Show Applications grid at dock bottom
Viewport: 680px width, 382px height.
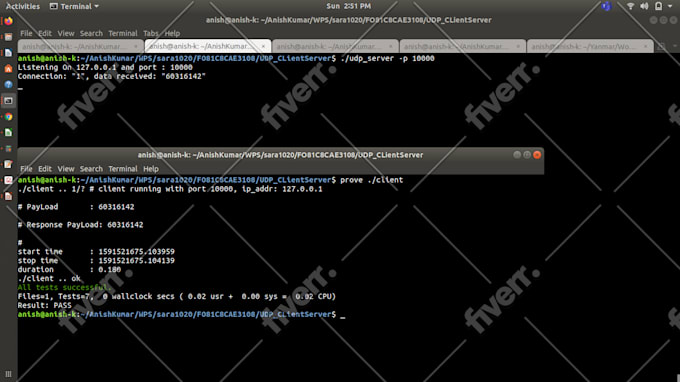click(x=8, y=374)
